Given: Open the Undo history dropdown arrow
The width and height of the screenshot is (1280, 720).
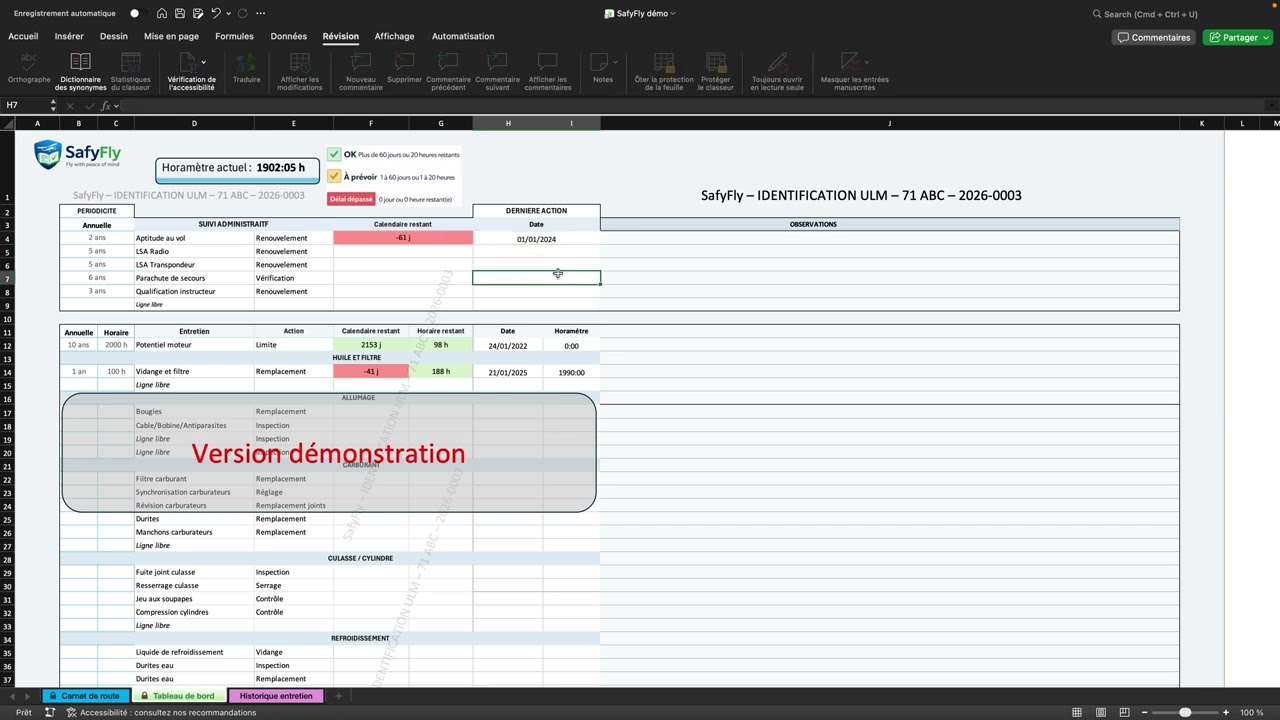Looking at the screenshot, I should 229,14.
